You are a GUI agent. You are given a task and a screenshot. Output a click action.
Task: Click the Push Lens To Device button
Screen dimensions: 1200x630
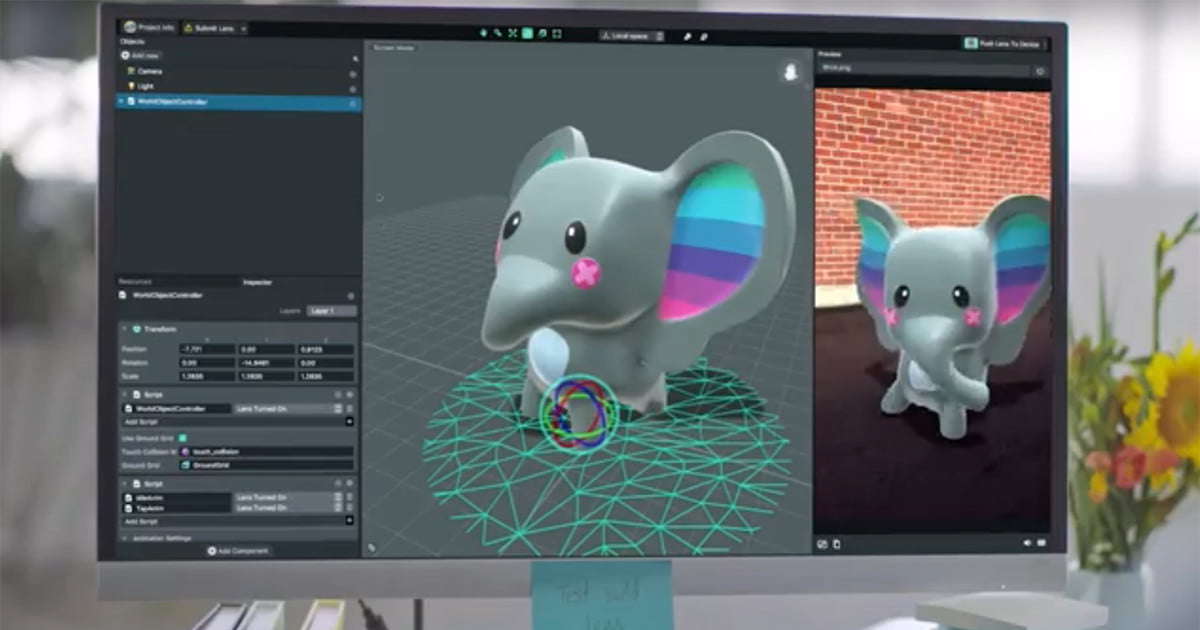(x=1004, y=44)
